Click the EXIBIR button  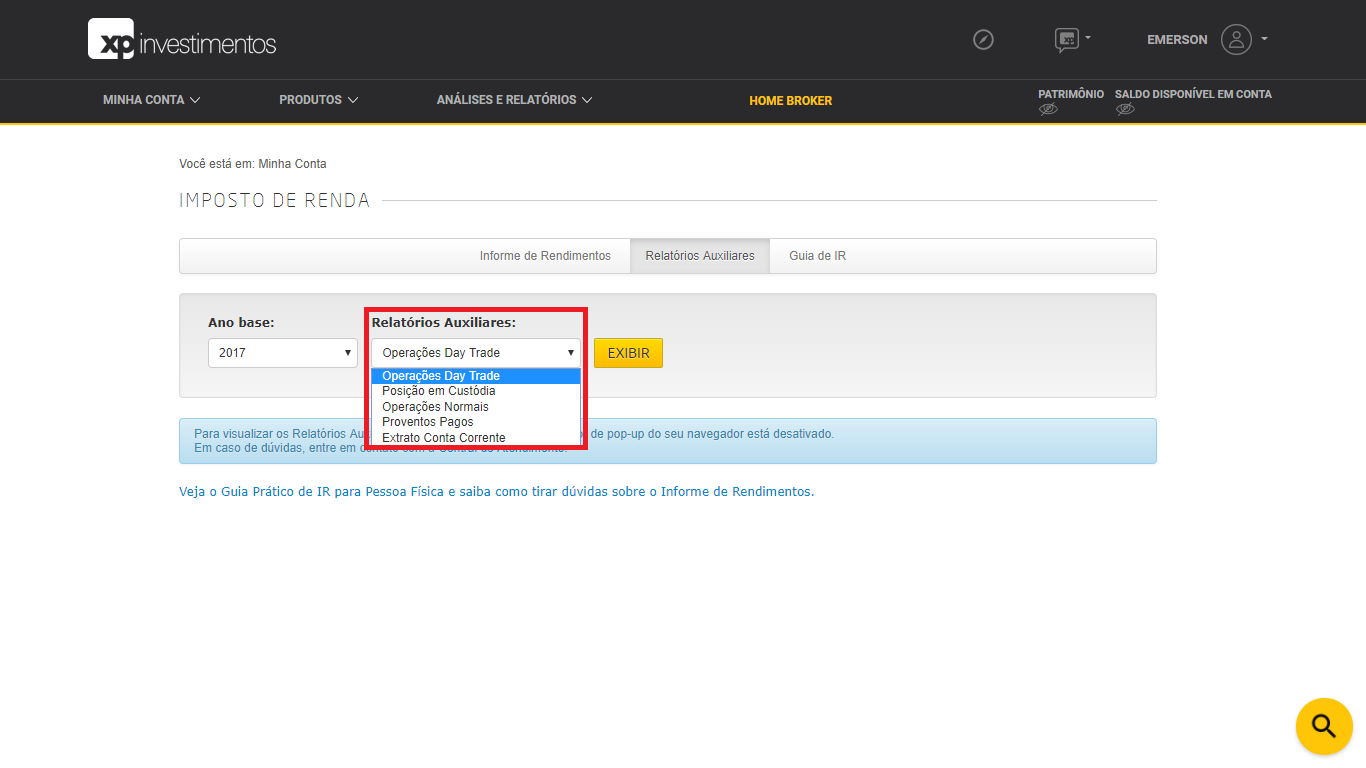point(628,352)
